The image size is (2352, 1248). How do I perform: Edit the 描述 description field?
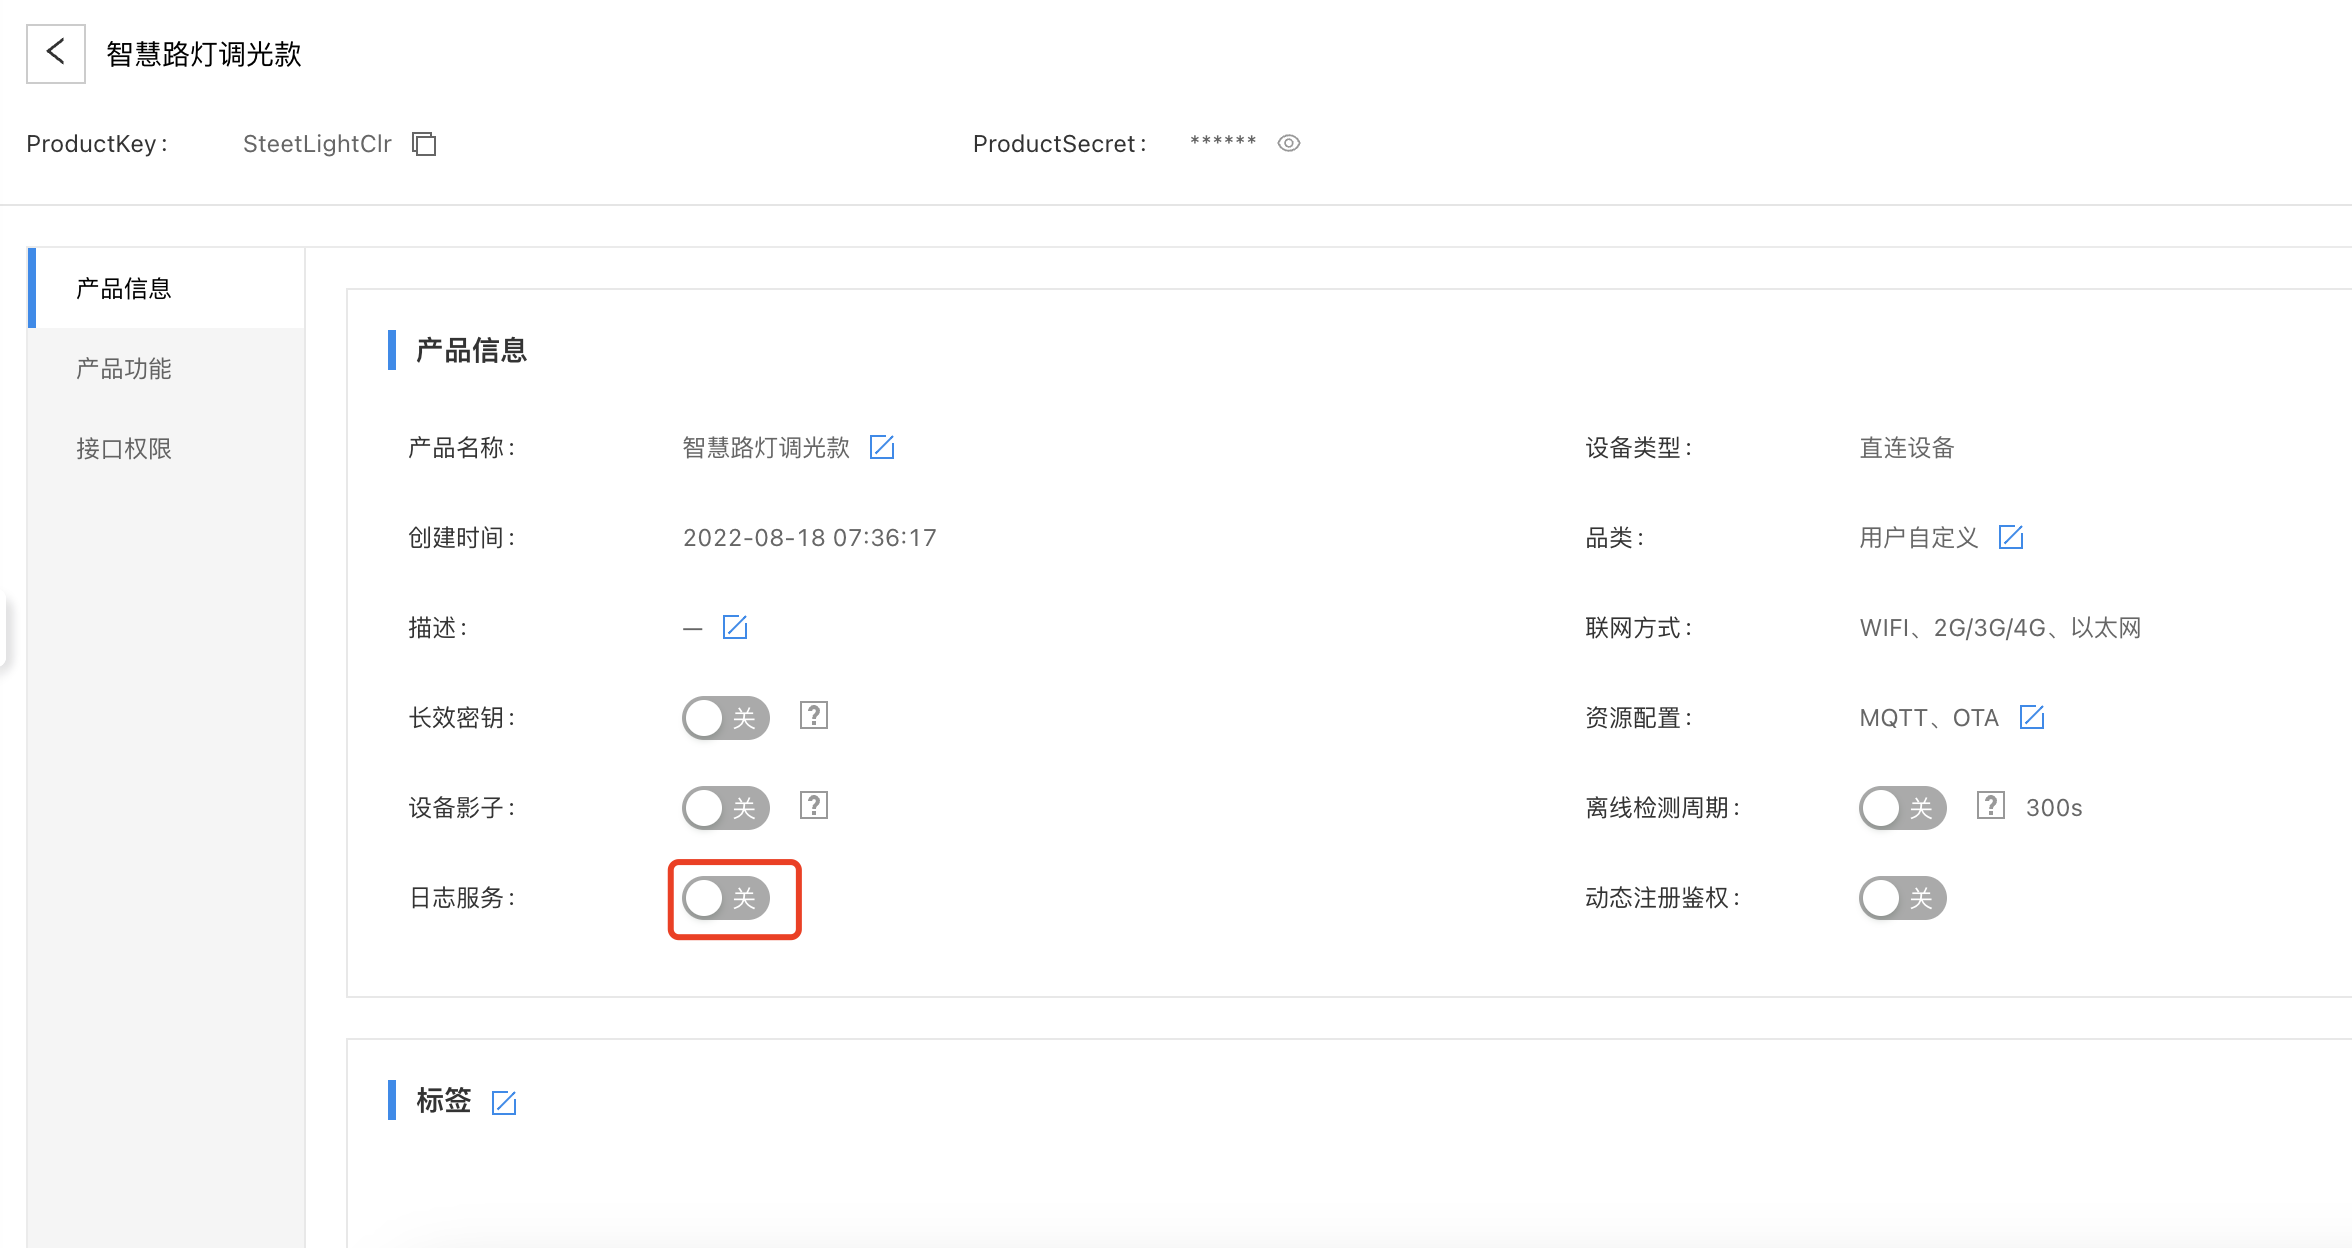735,627
